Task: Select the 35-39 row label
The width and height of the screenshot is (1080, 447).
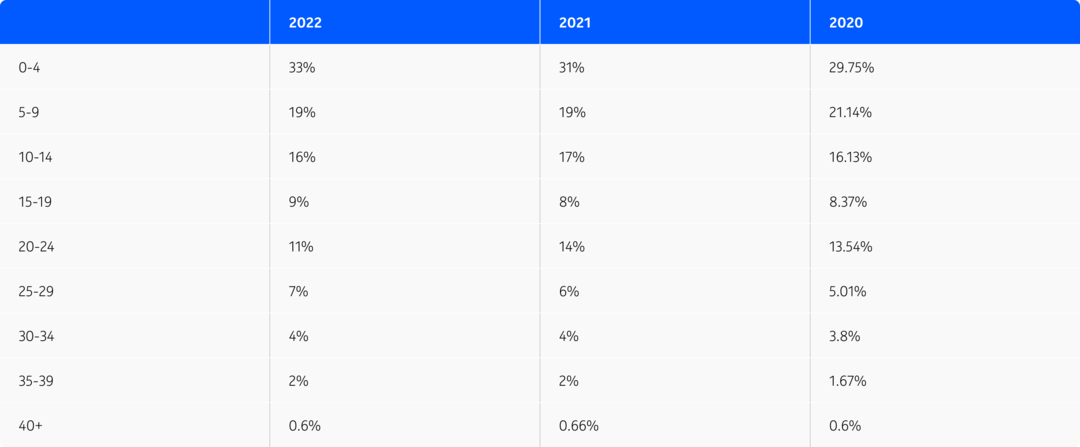Action: pyautogui.click(x=36, y=381)
